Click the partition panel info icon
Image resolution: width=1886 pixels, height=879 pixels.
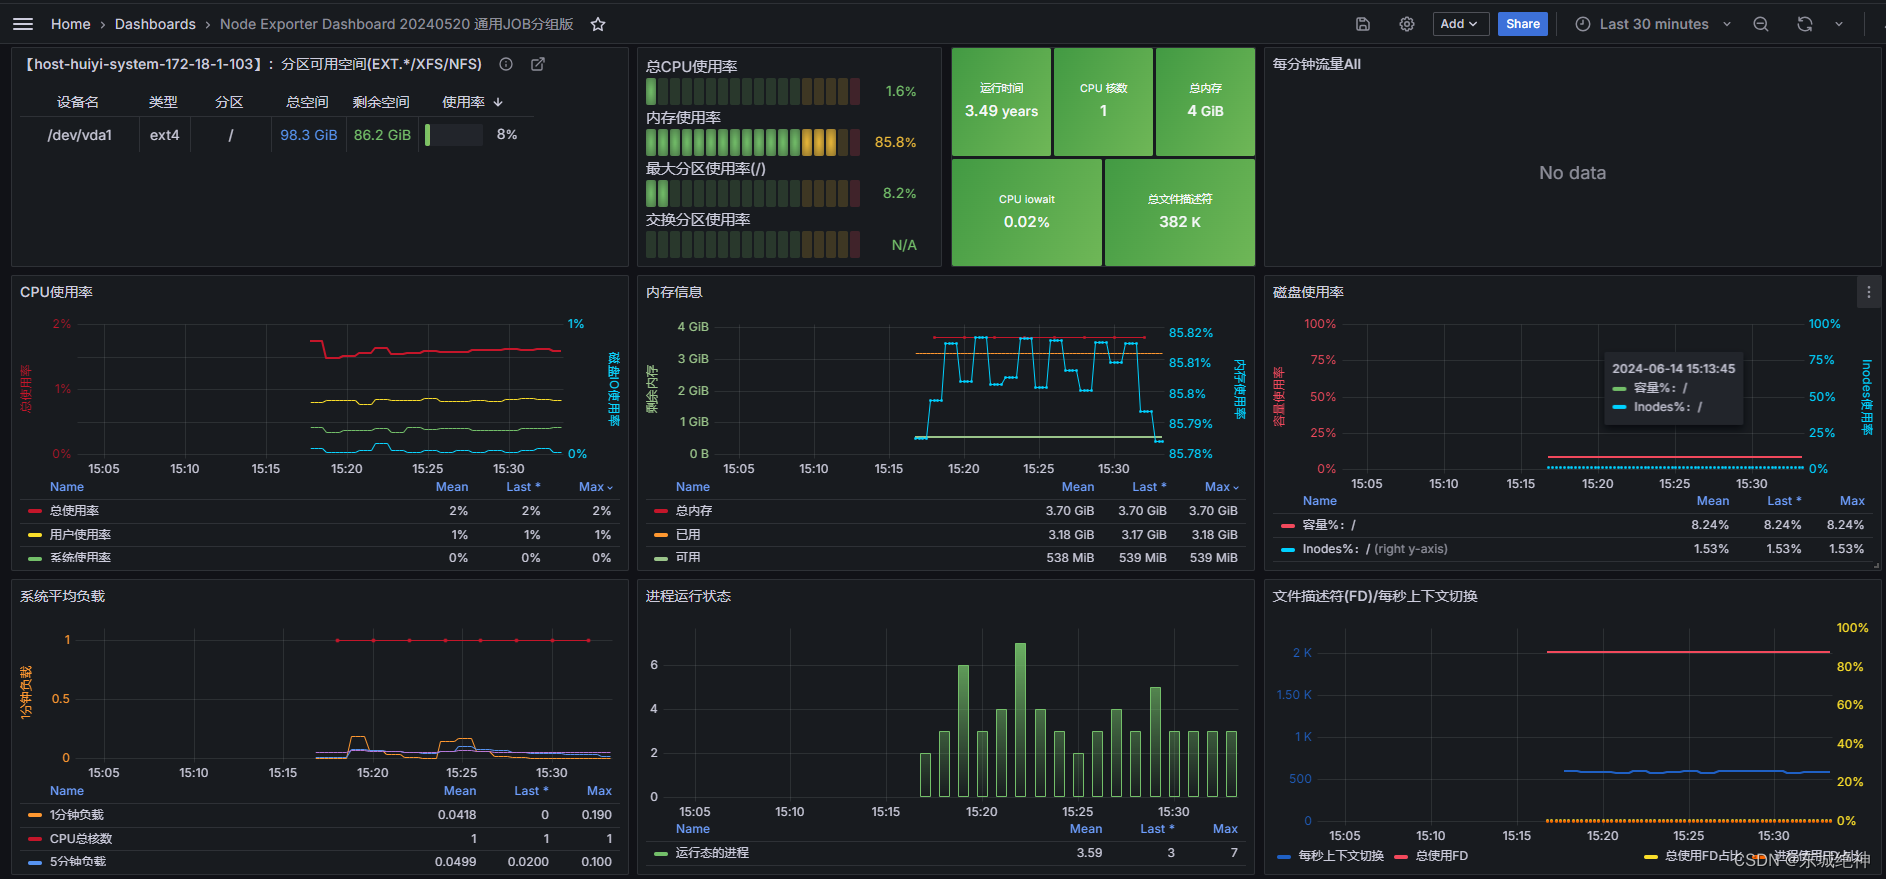[x=506, y=64]
